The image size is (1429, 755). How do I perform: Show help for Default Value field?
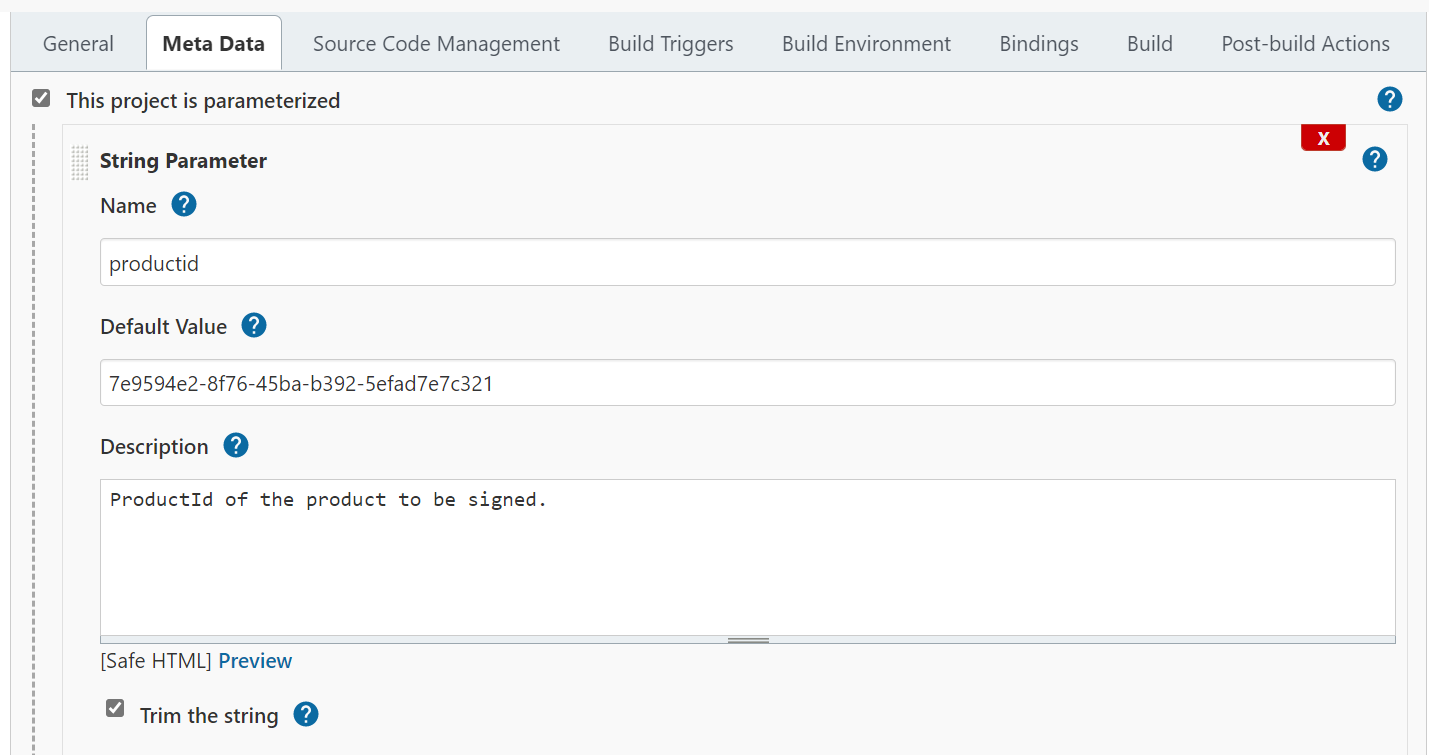(254, 326)
